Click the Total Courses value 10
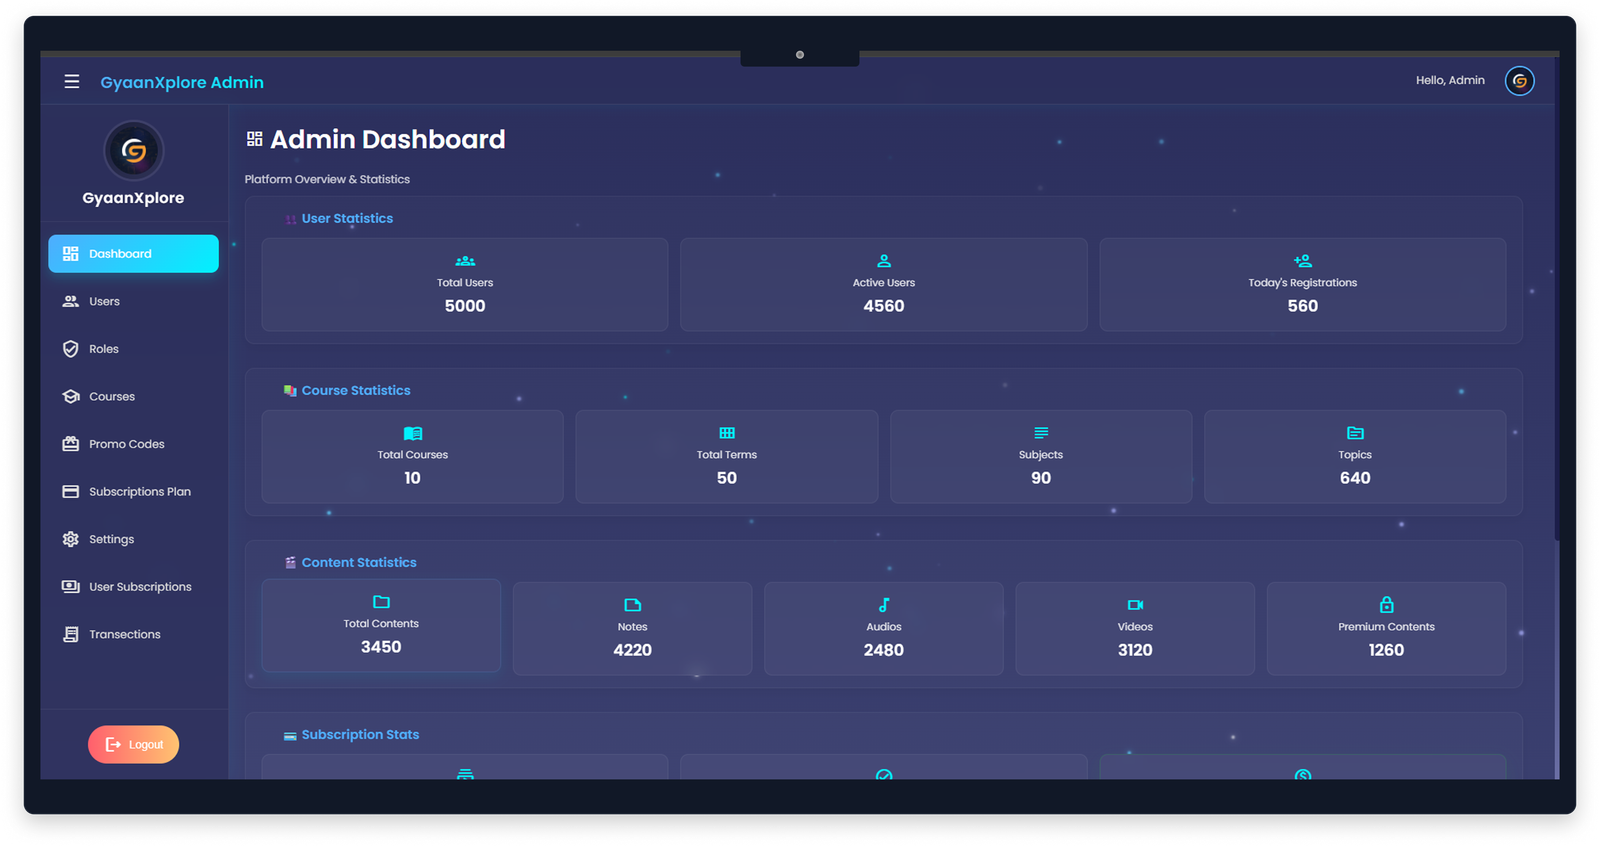The height and width of the screenshot is (846, 1600). point(412,478)
